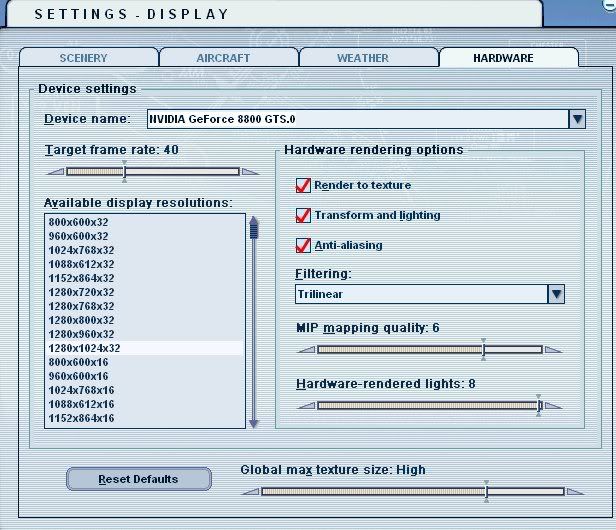This screenshot has width=616, height=530.
Task: Go to the Weather tab
Action: tap(368, 57)
